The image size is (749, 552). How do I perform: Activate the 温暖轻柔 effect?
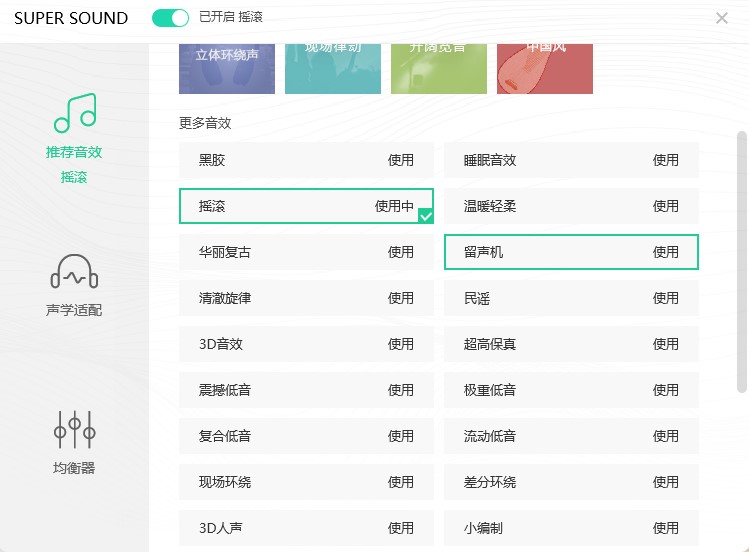tap(666, 206)
